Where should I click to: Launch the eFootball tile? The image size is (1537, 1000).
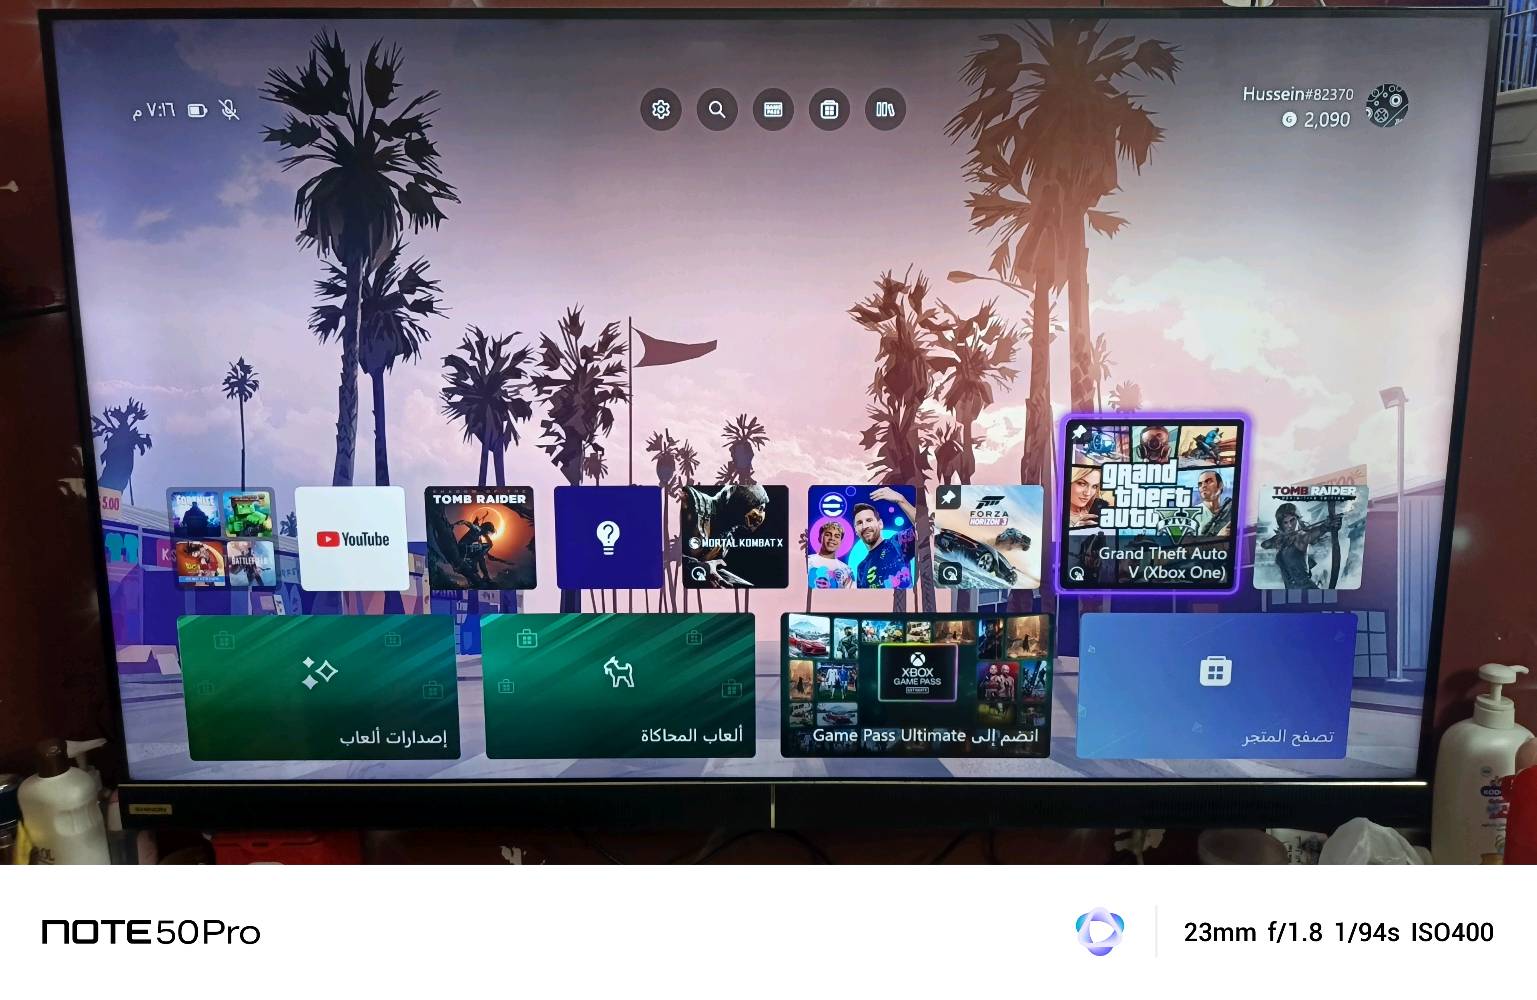[x=862, y=537]
